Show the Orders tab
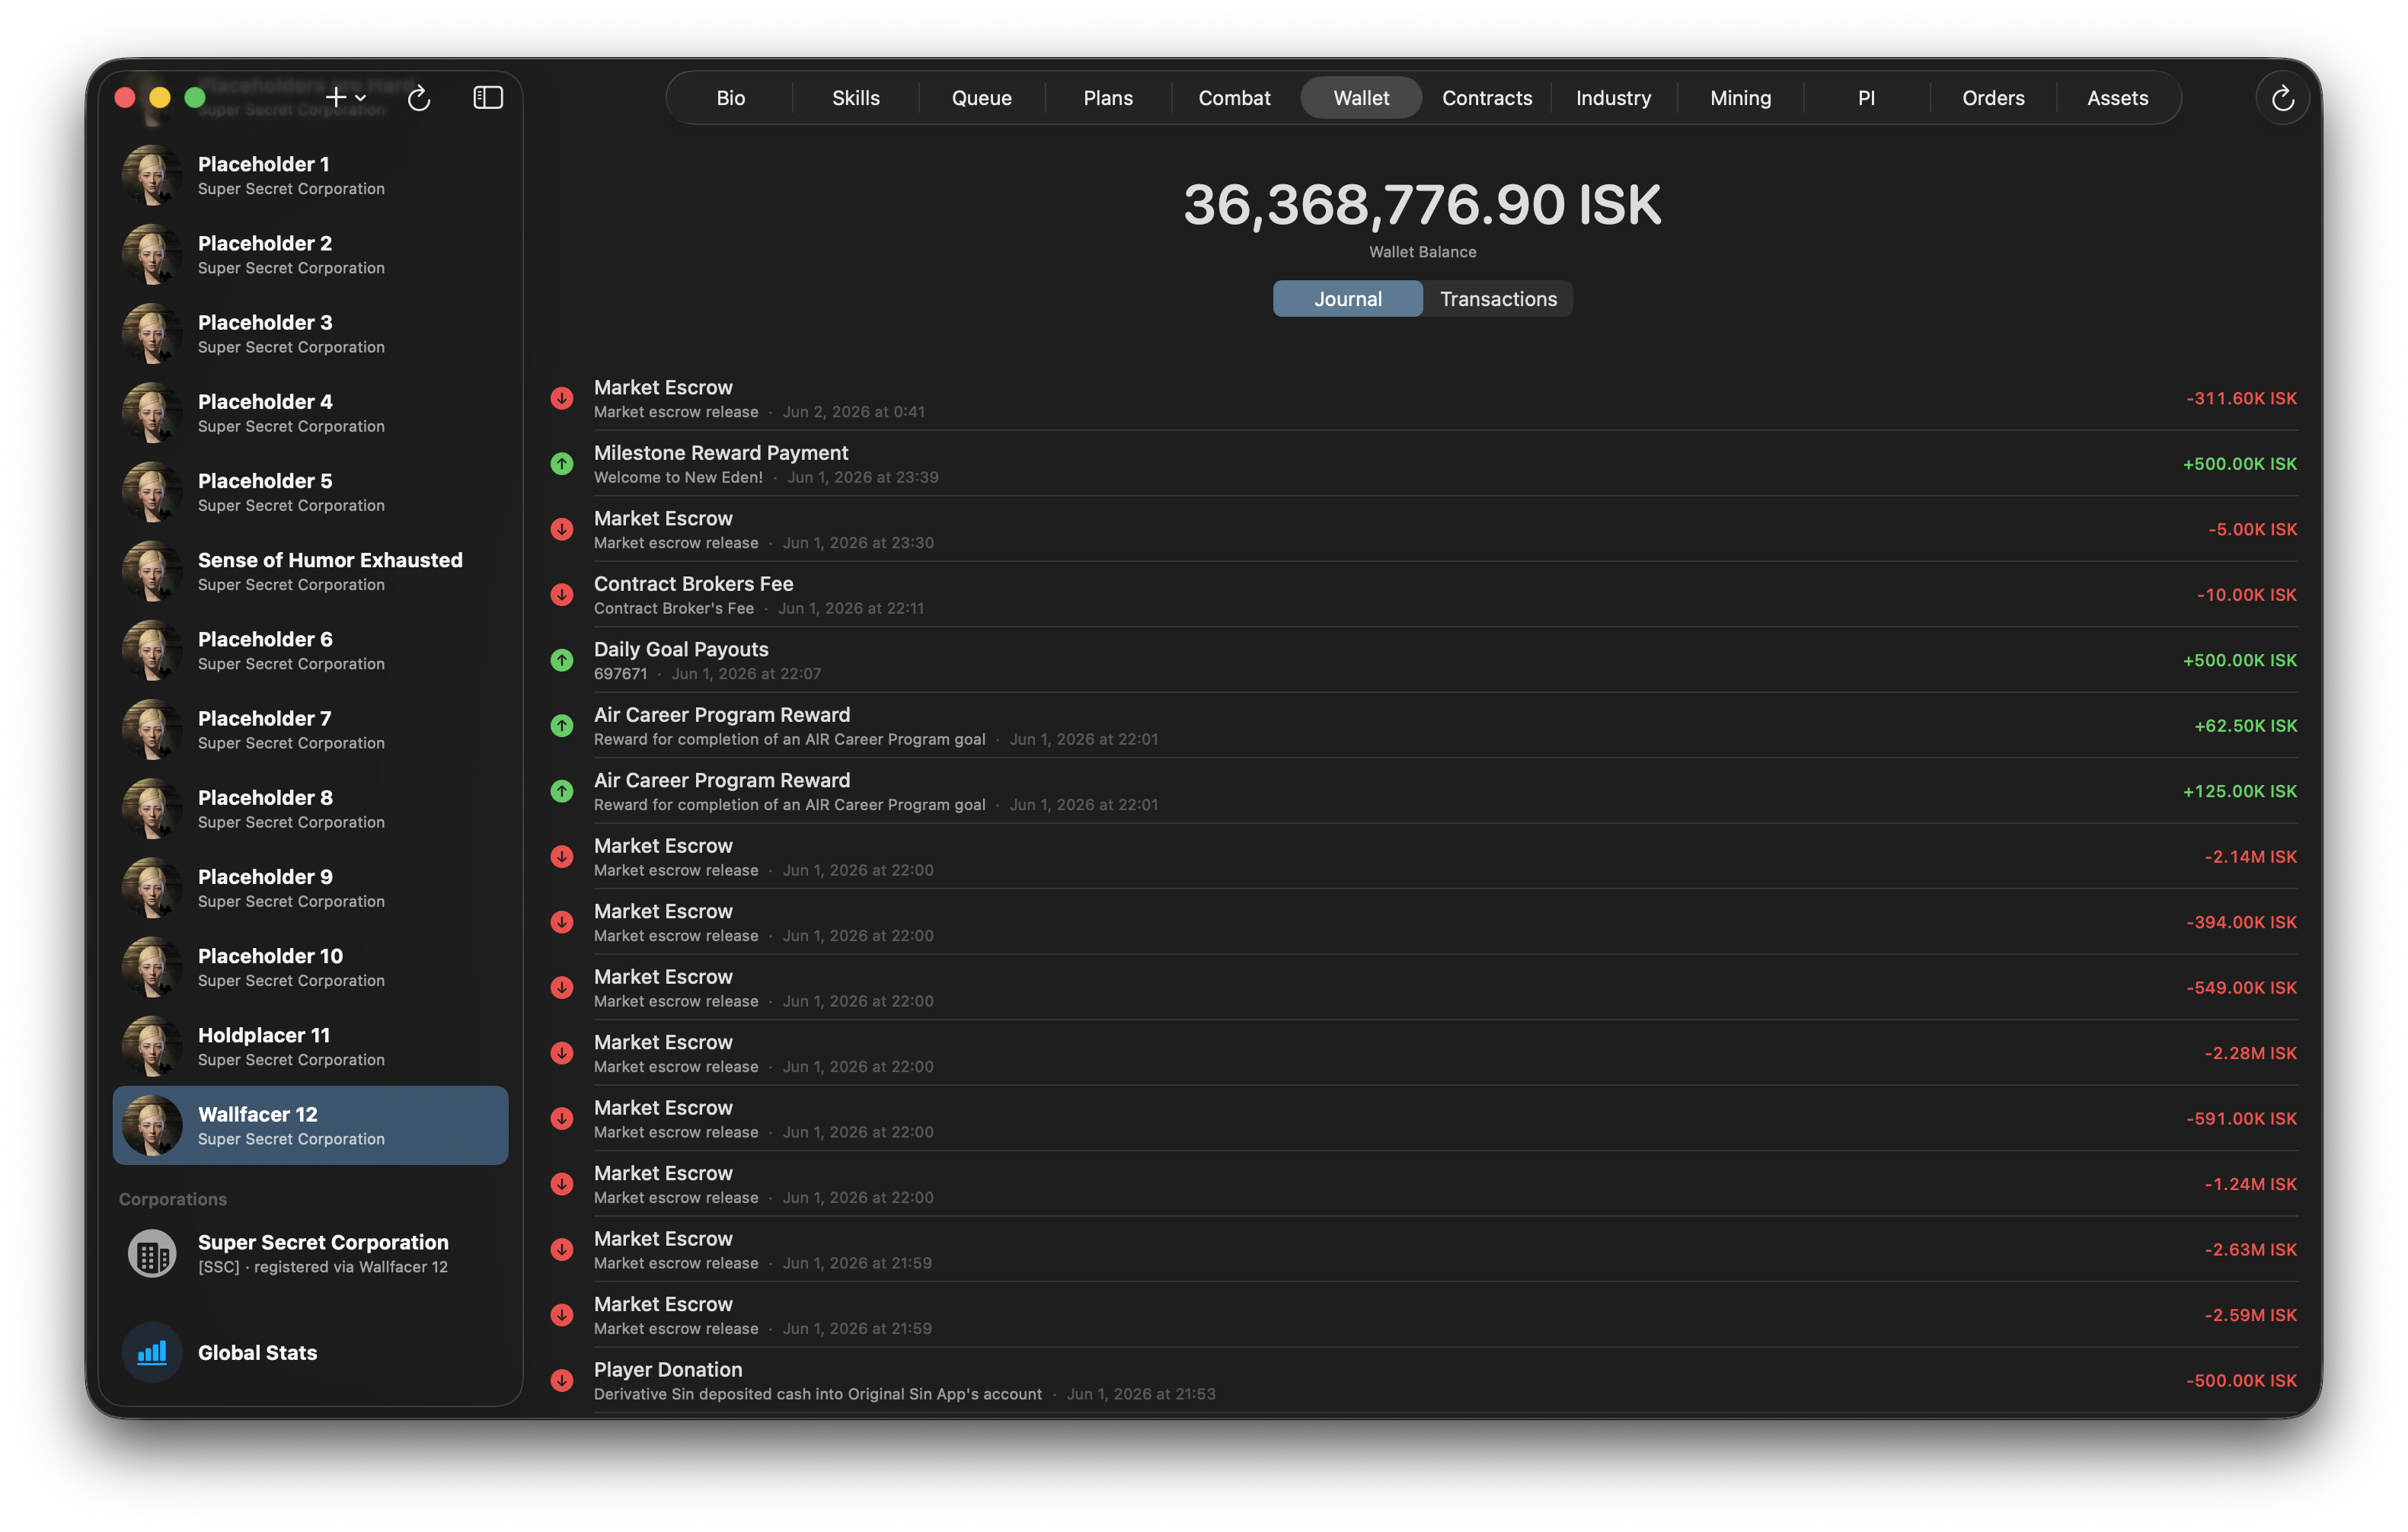Image resolution: width=2408 pixels, height=1532 pixels. click(x=1993, y=98)
